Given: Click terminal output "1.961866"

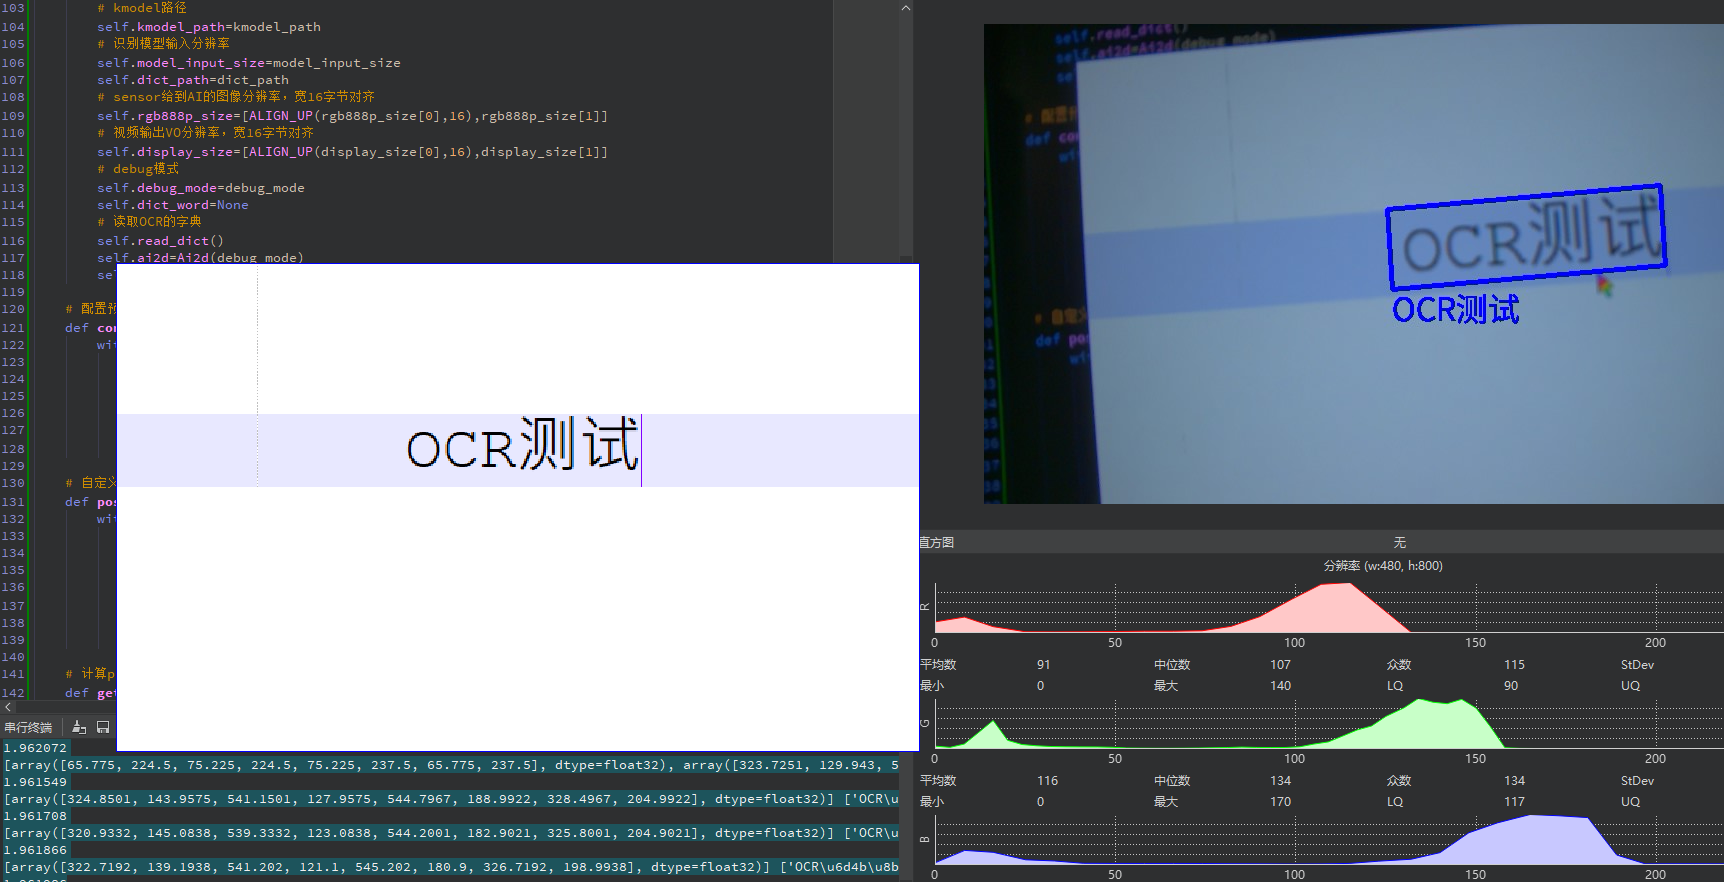Looking at the screenshot, I should coord(36,850).
